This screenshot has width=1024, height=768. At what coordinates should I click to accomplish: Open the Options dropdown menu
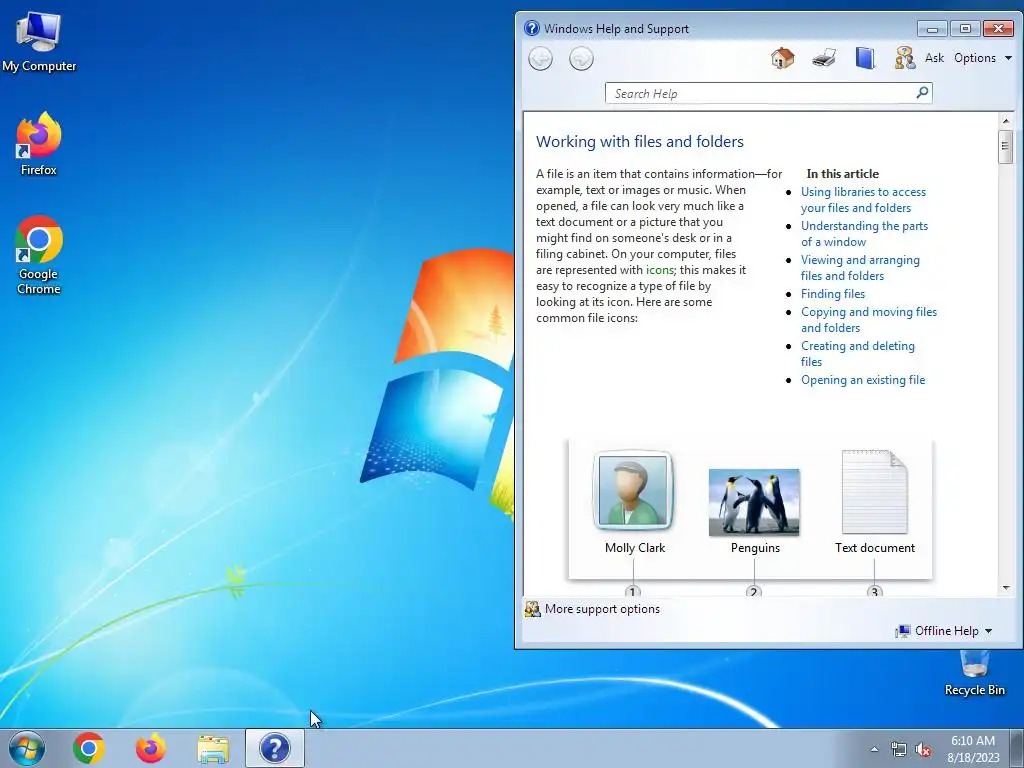click(983, 58)
